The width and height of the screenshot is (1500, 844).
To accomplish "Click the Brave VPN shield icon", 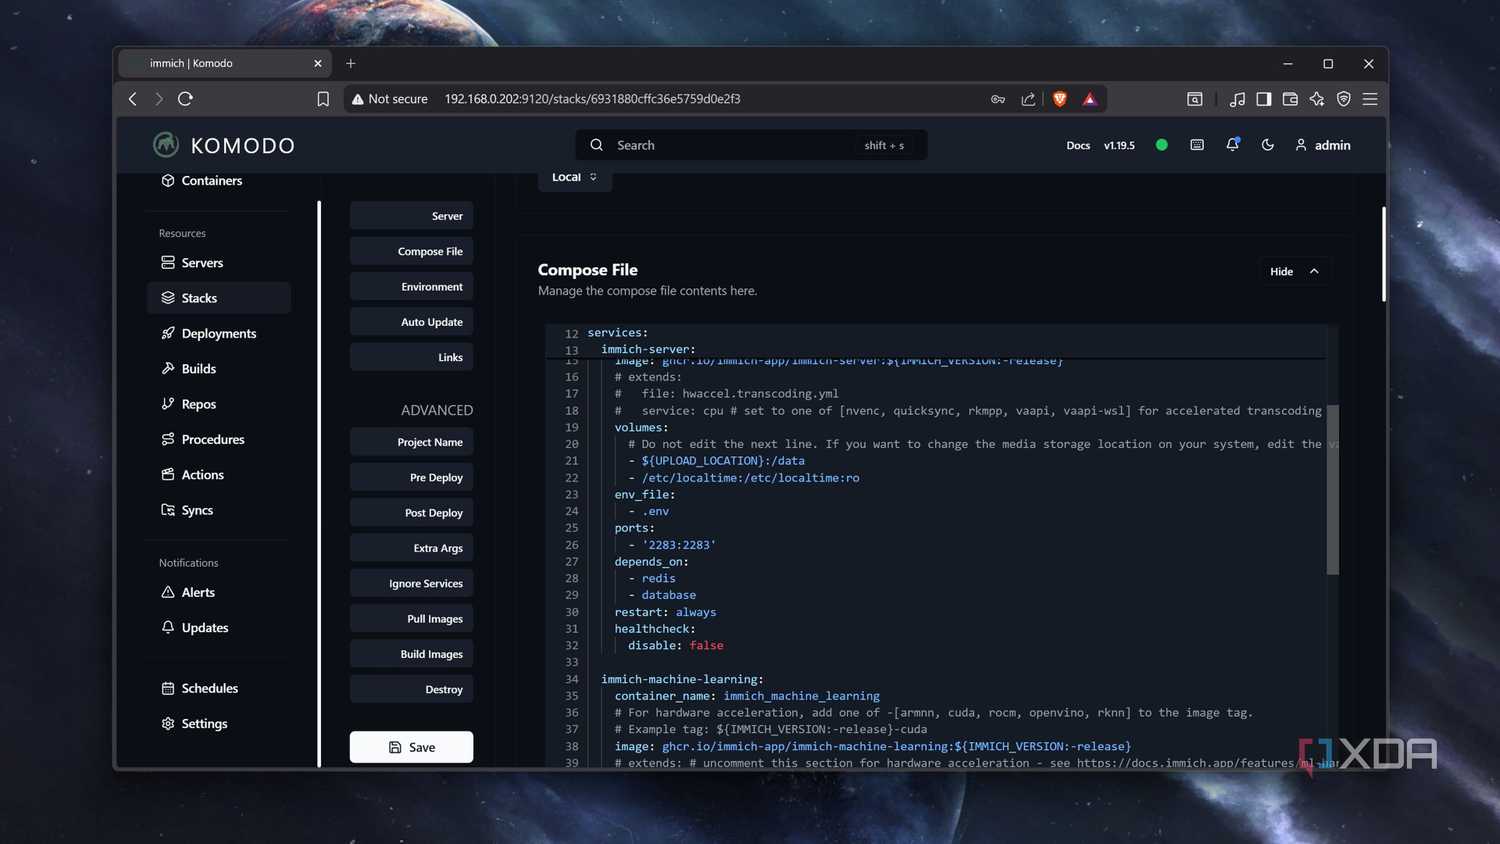I will (1344, 99).
